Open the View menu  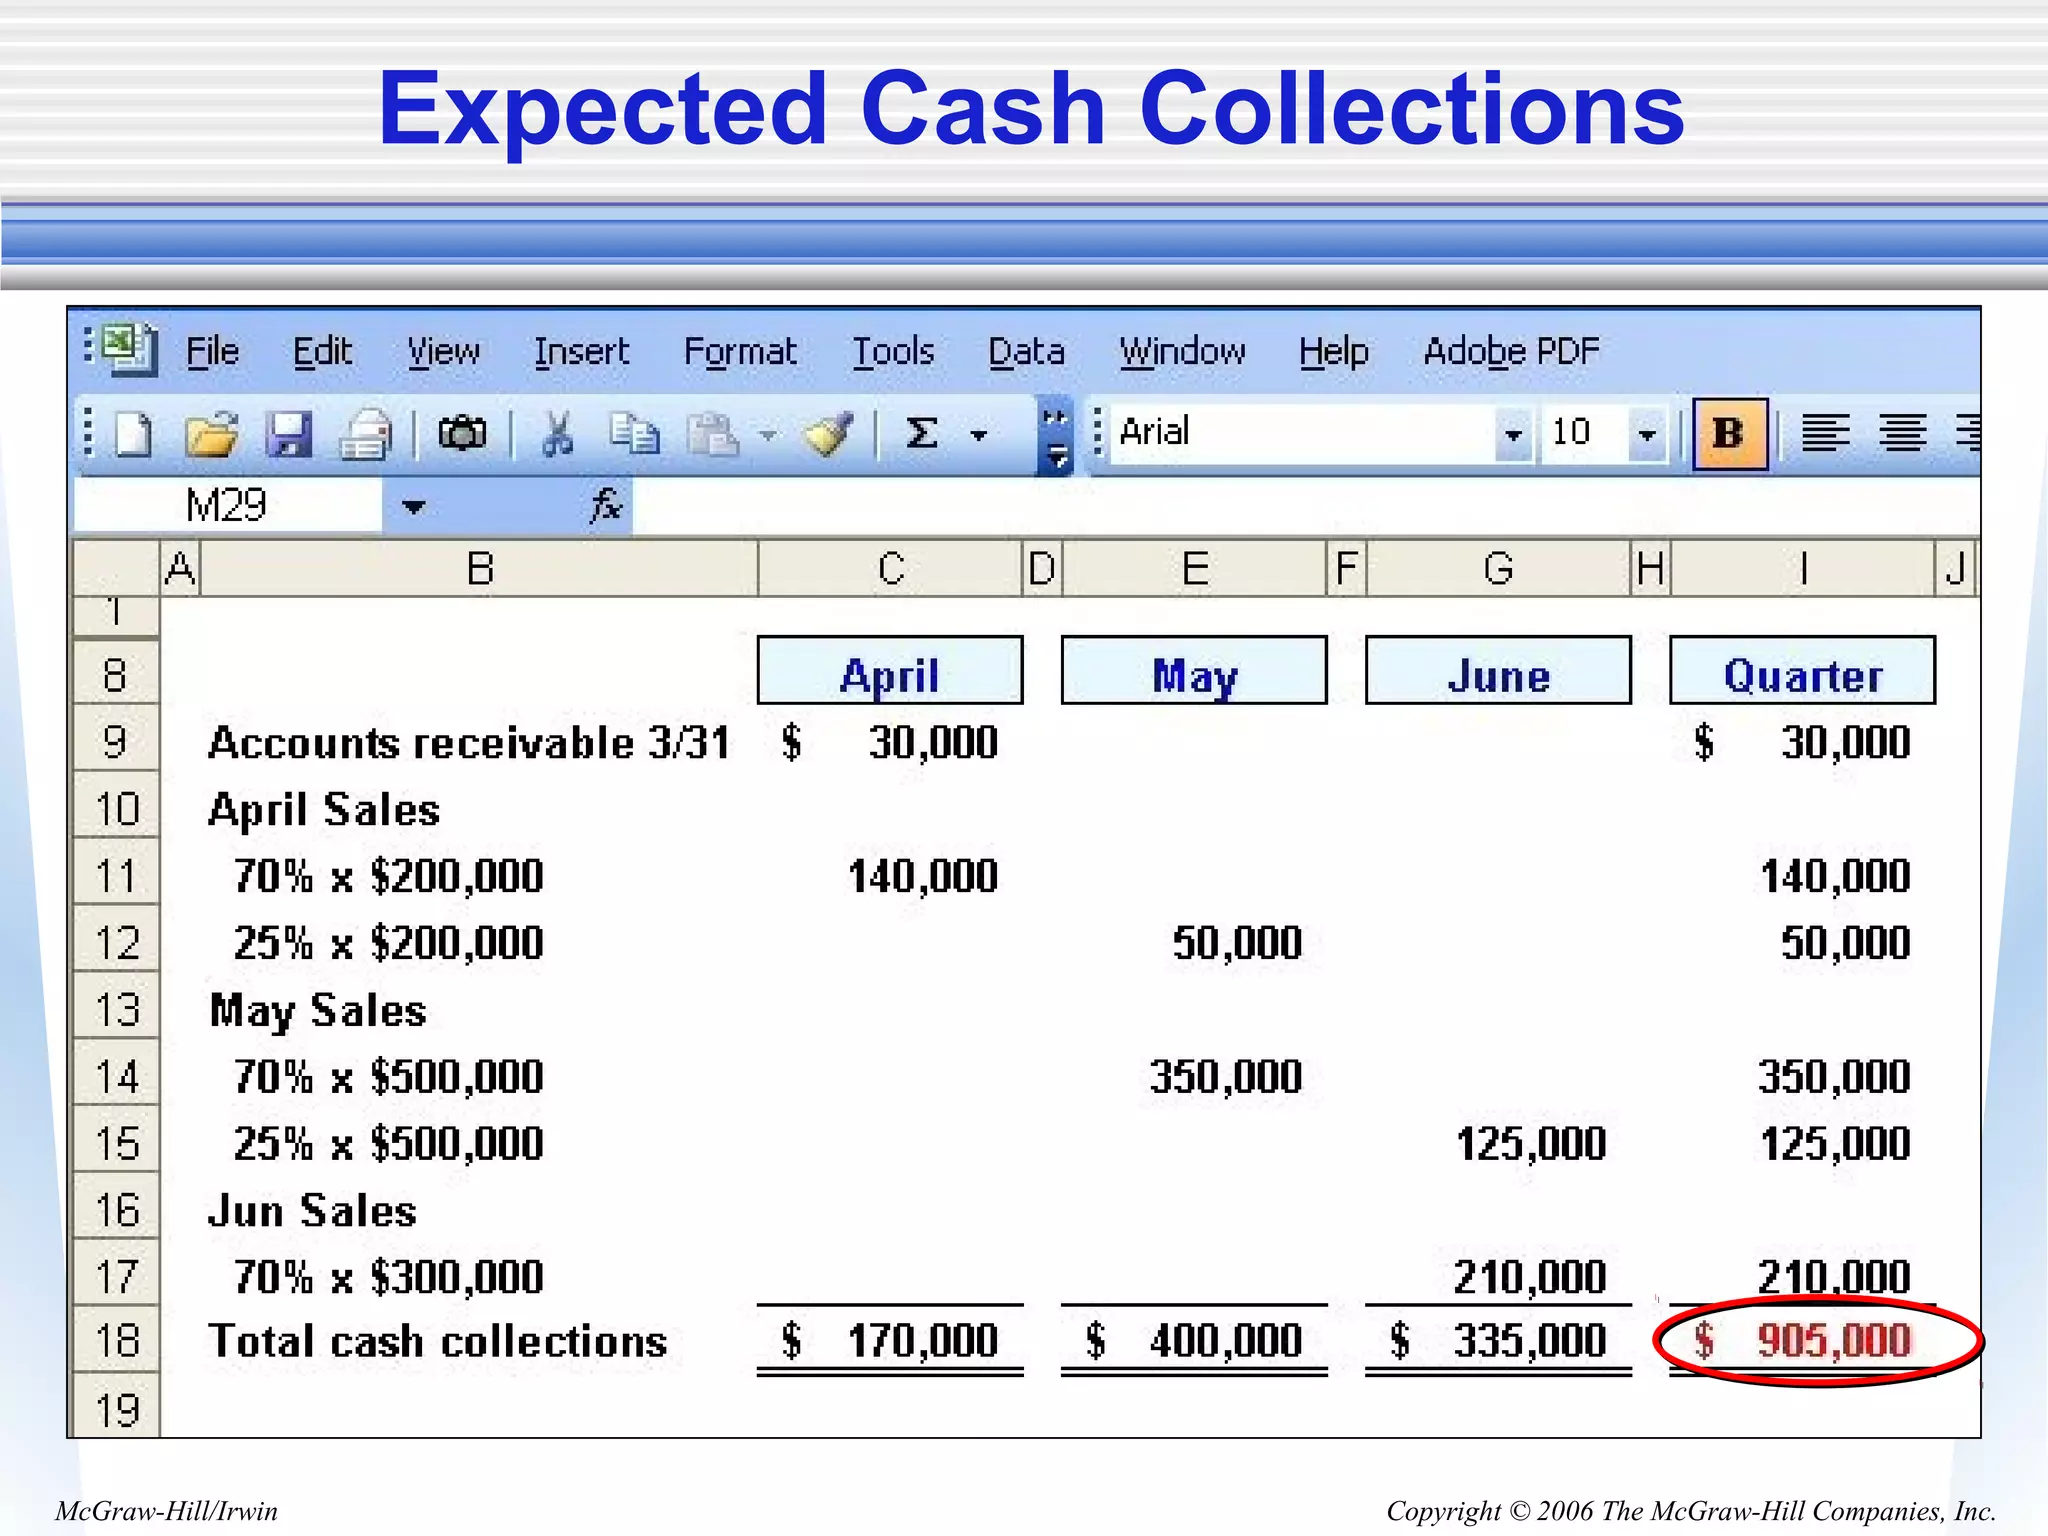pos(443,351)
